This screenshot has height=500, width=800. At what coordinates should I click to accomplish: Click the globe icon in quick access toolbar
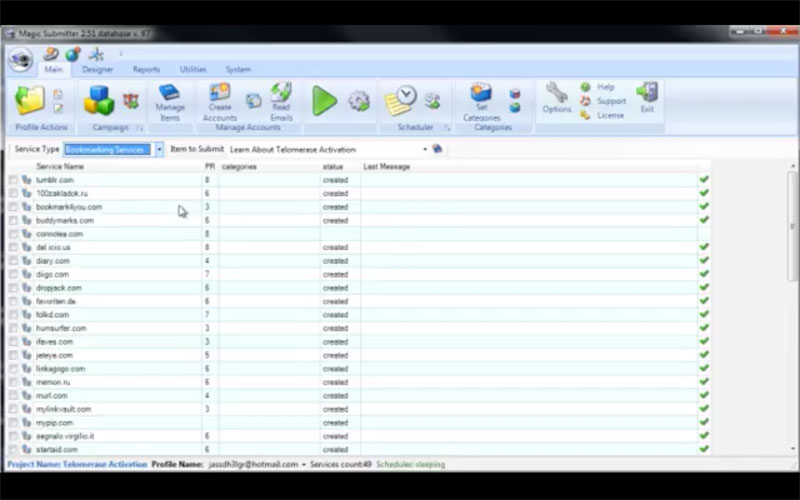click(73, 54)
